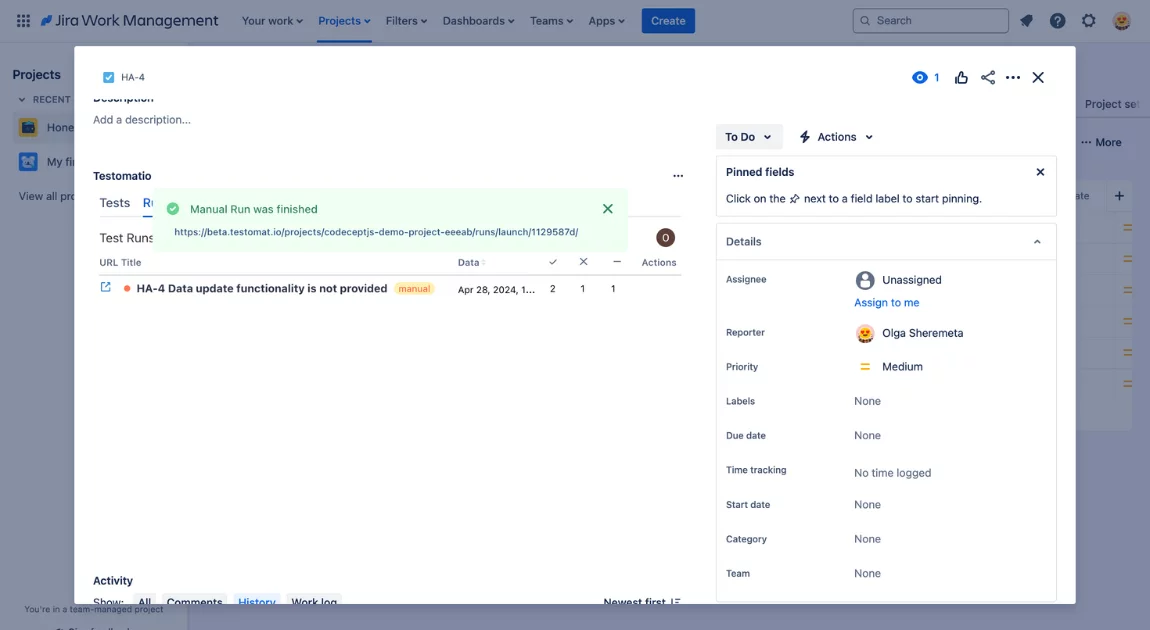Image resolution: width=1150 pixels, height=630 pixels.
Task: Open the help question mark icon
Action: tap(1057, 21)
